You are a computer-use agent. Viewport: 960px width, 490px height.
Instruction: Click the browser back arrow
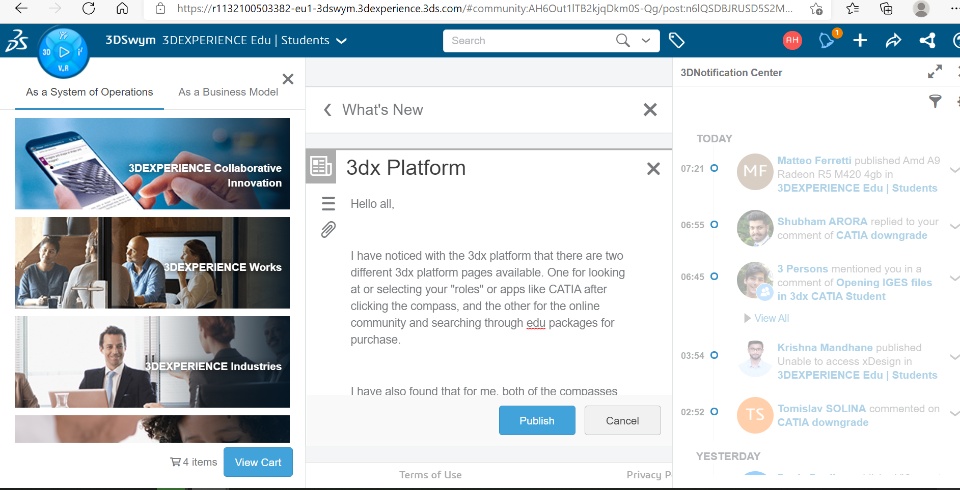(x=21, y=8)
